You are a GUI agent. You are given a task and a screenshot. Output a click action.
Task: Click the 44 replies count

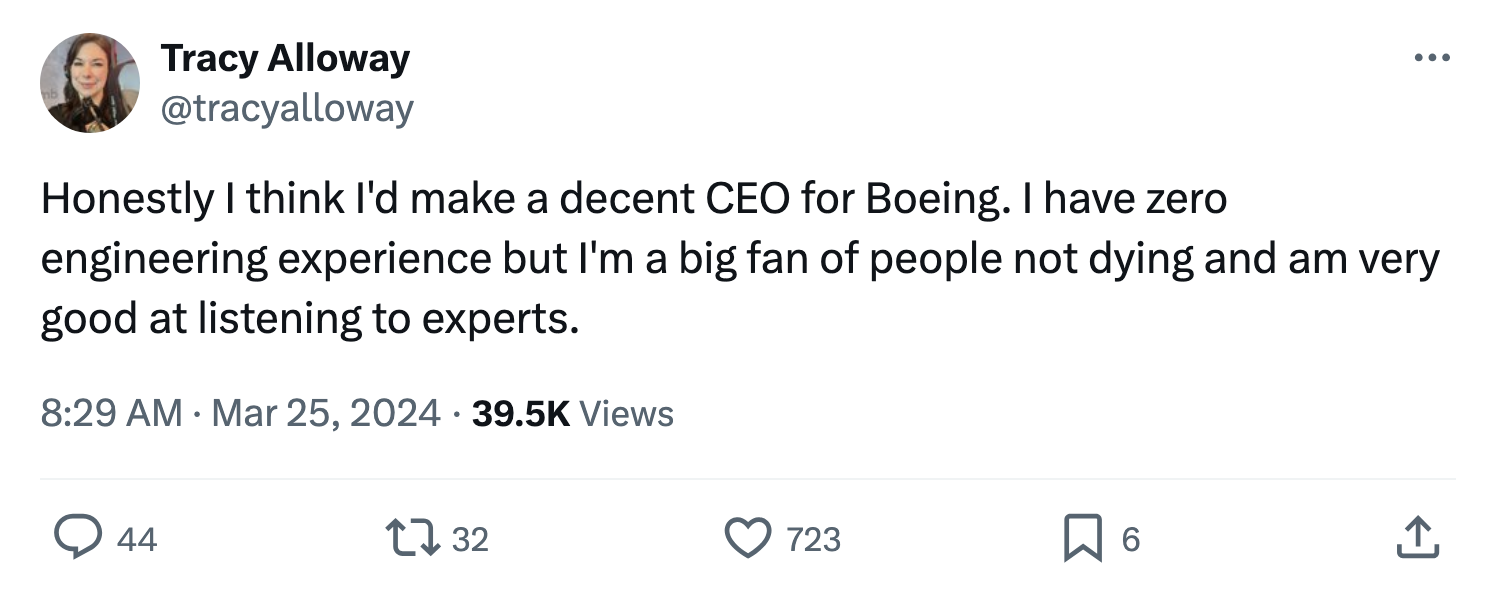[x=137, y=540]
